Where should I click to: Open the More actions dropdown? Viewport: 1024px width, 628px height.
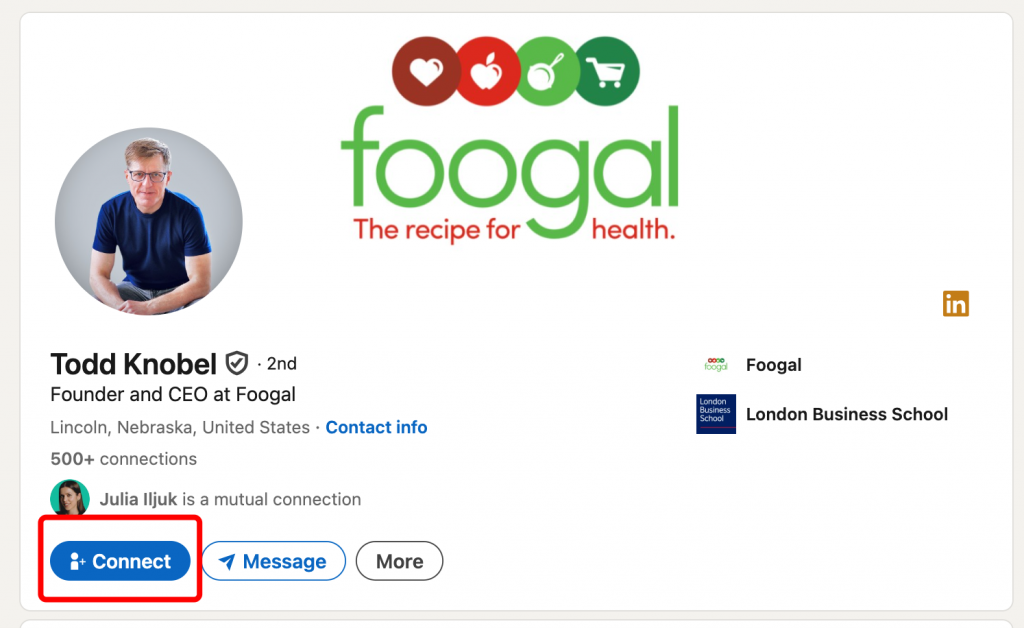[x=399, y=562]
